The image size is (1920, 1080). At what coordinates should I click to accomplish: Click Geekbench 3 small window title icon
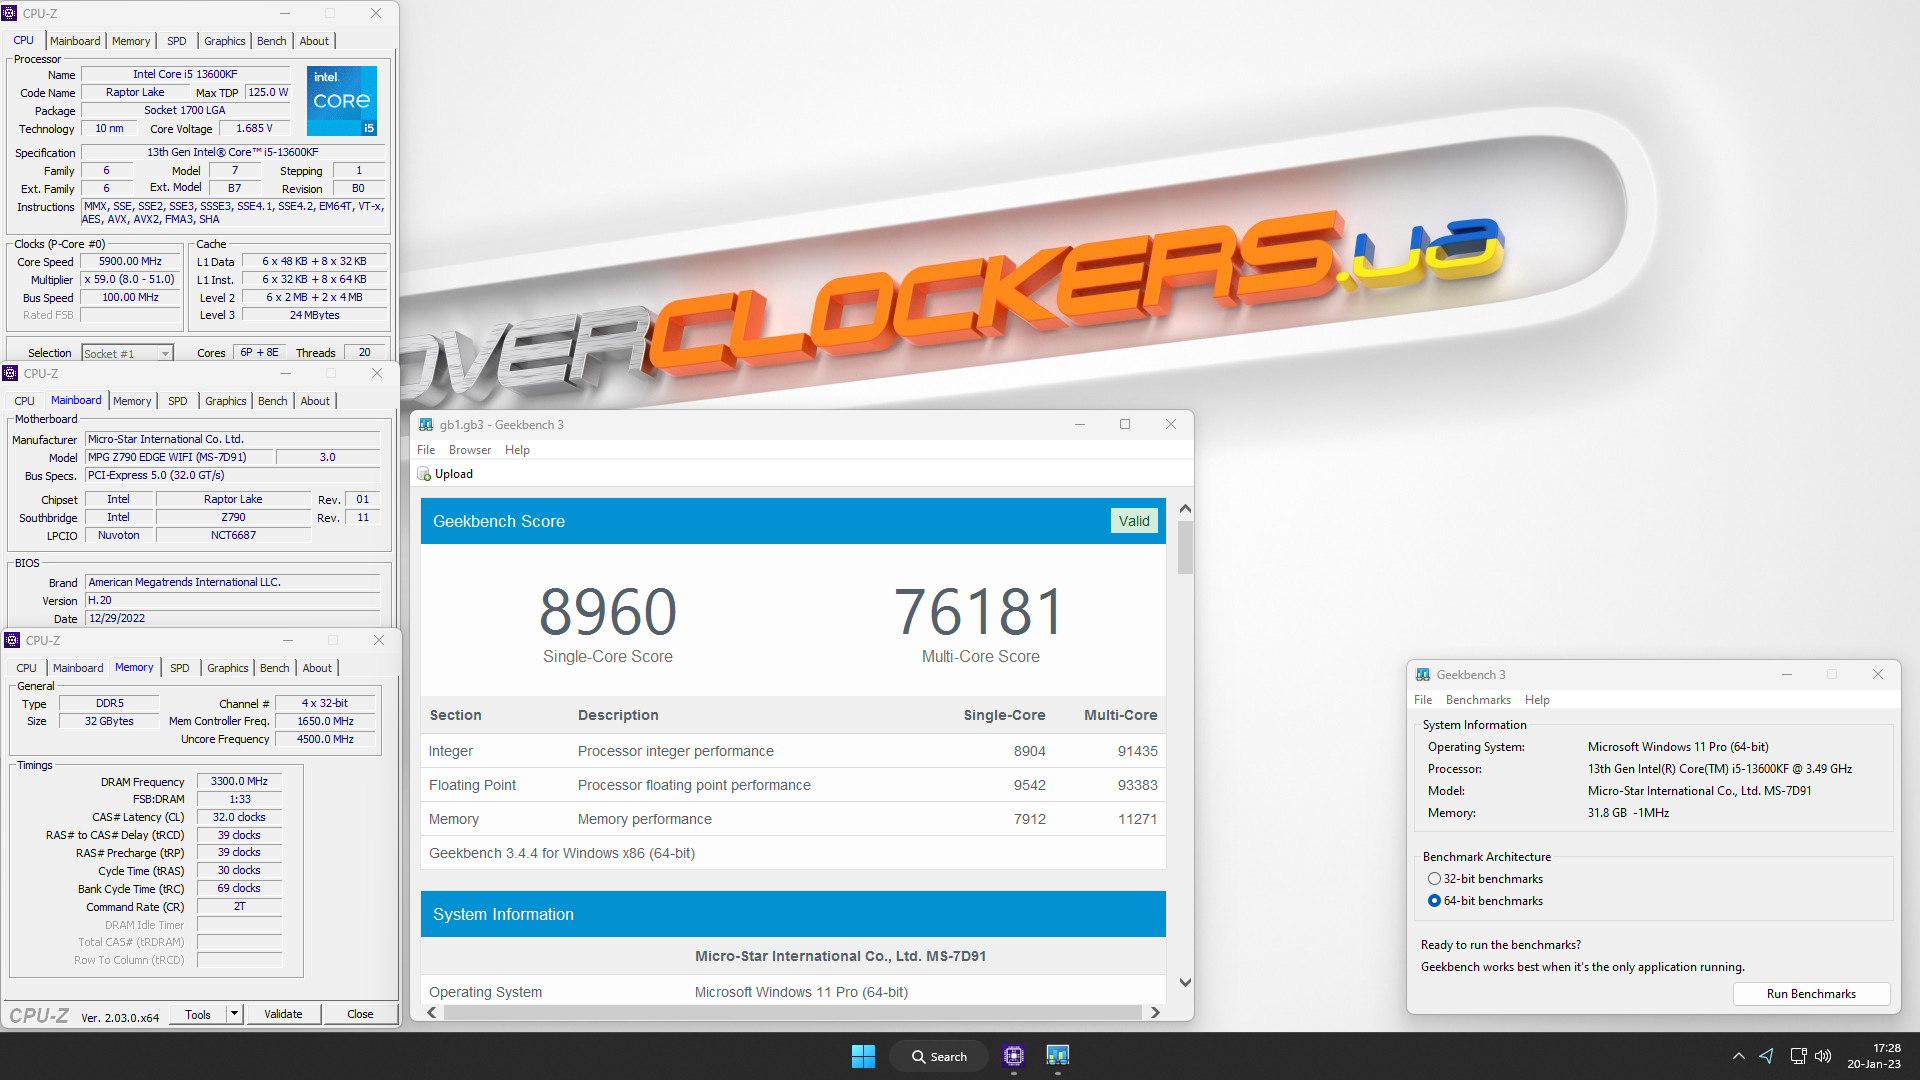tap(1423, 675)
